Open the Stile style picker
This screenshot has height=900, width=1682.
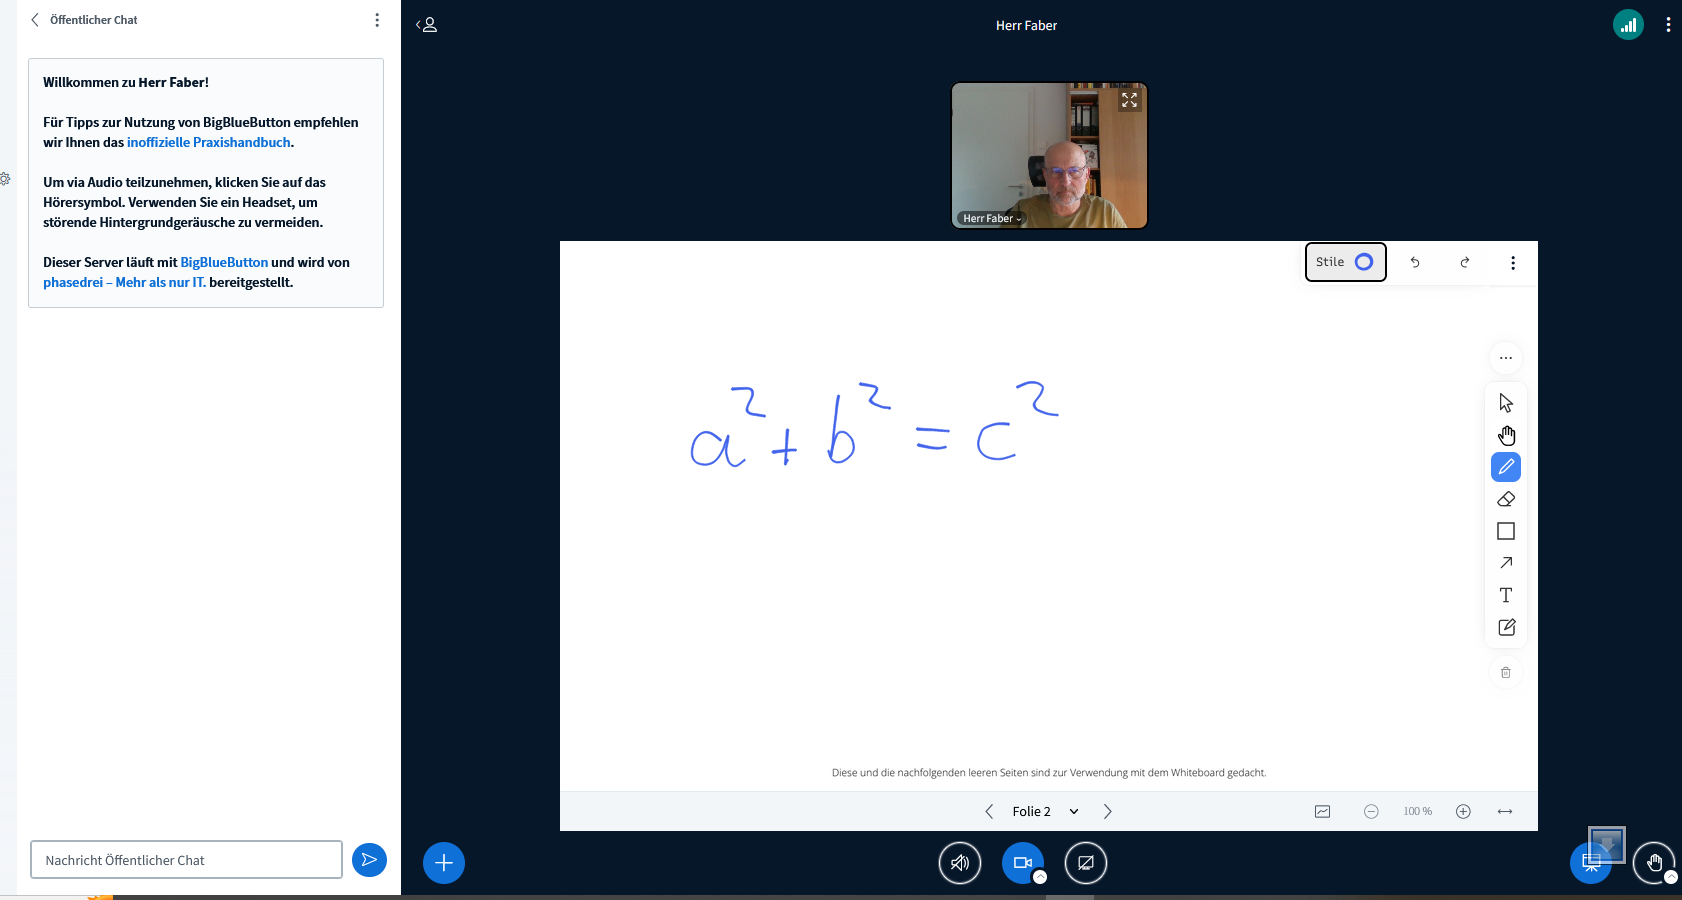pyautogui.click(x=1345, y=262)
